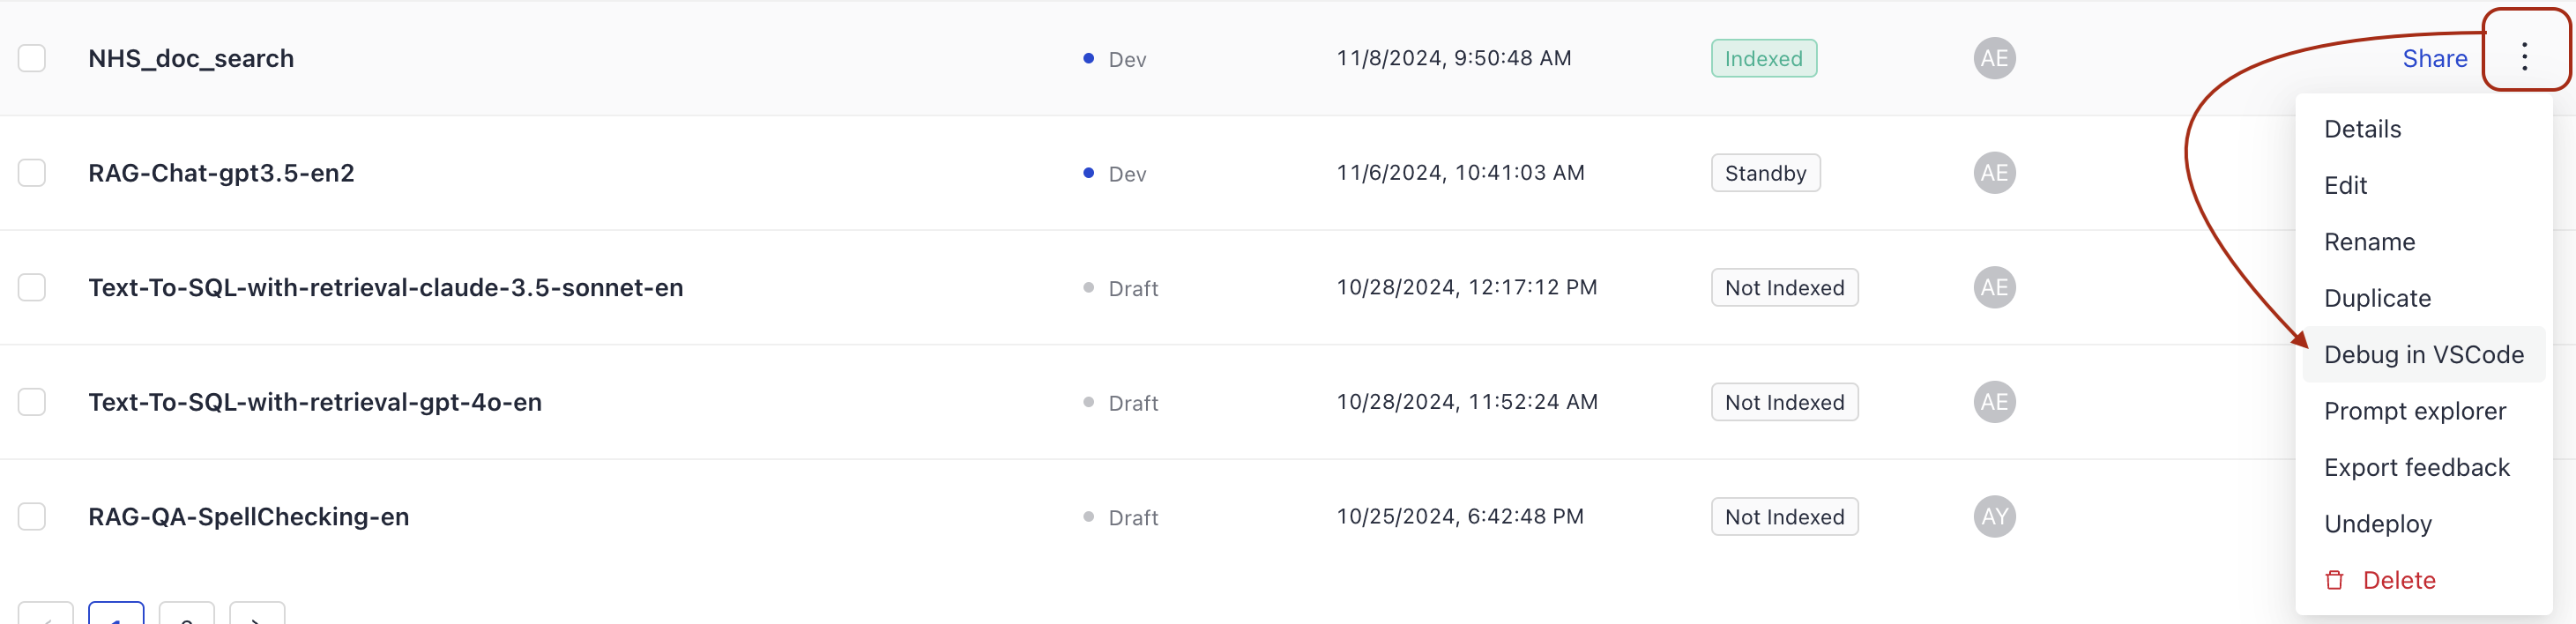
Task: Select Prompt explorer menu item
Action: pyautogui.click(x=2414, y=411)
